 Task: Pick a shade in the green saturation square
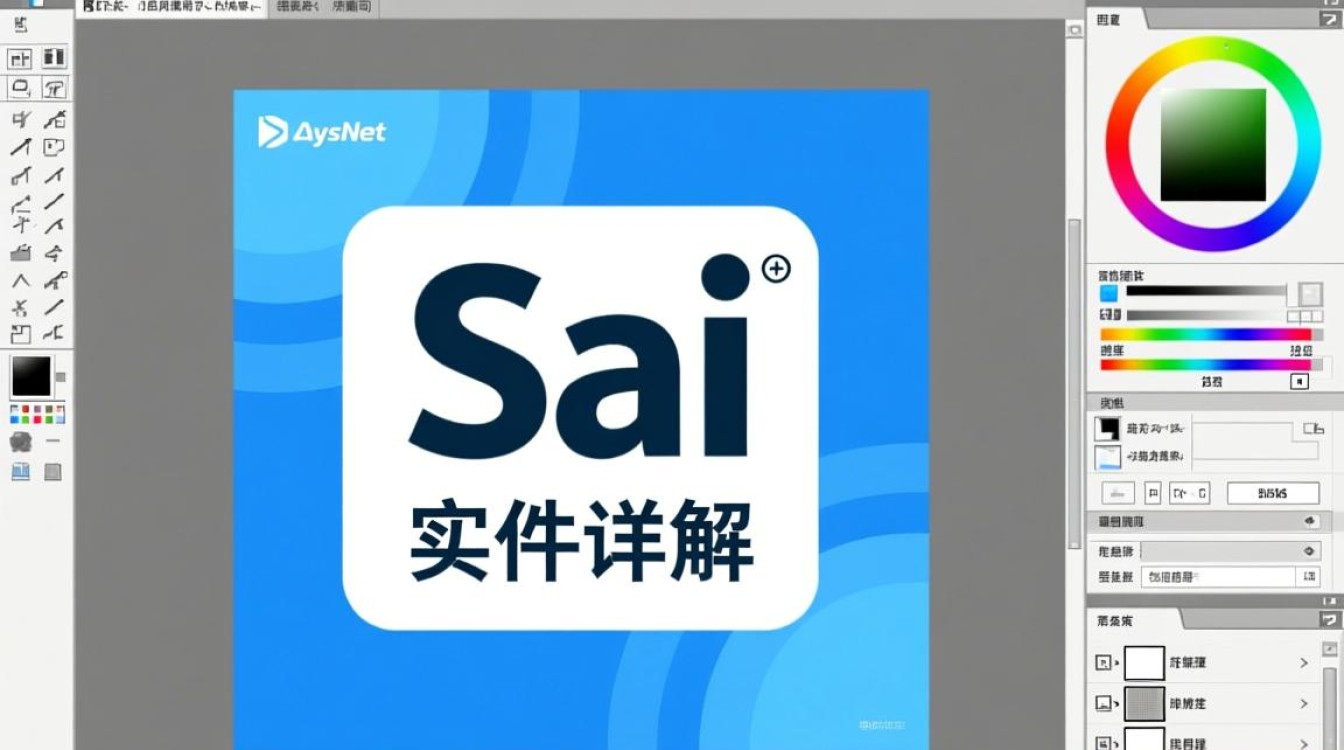1213,145
